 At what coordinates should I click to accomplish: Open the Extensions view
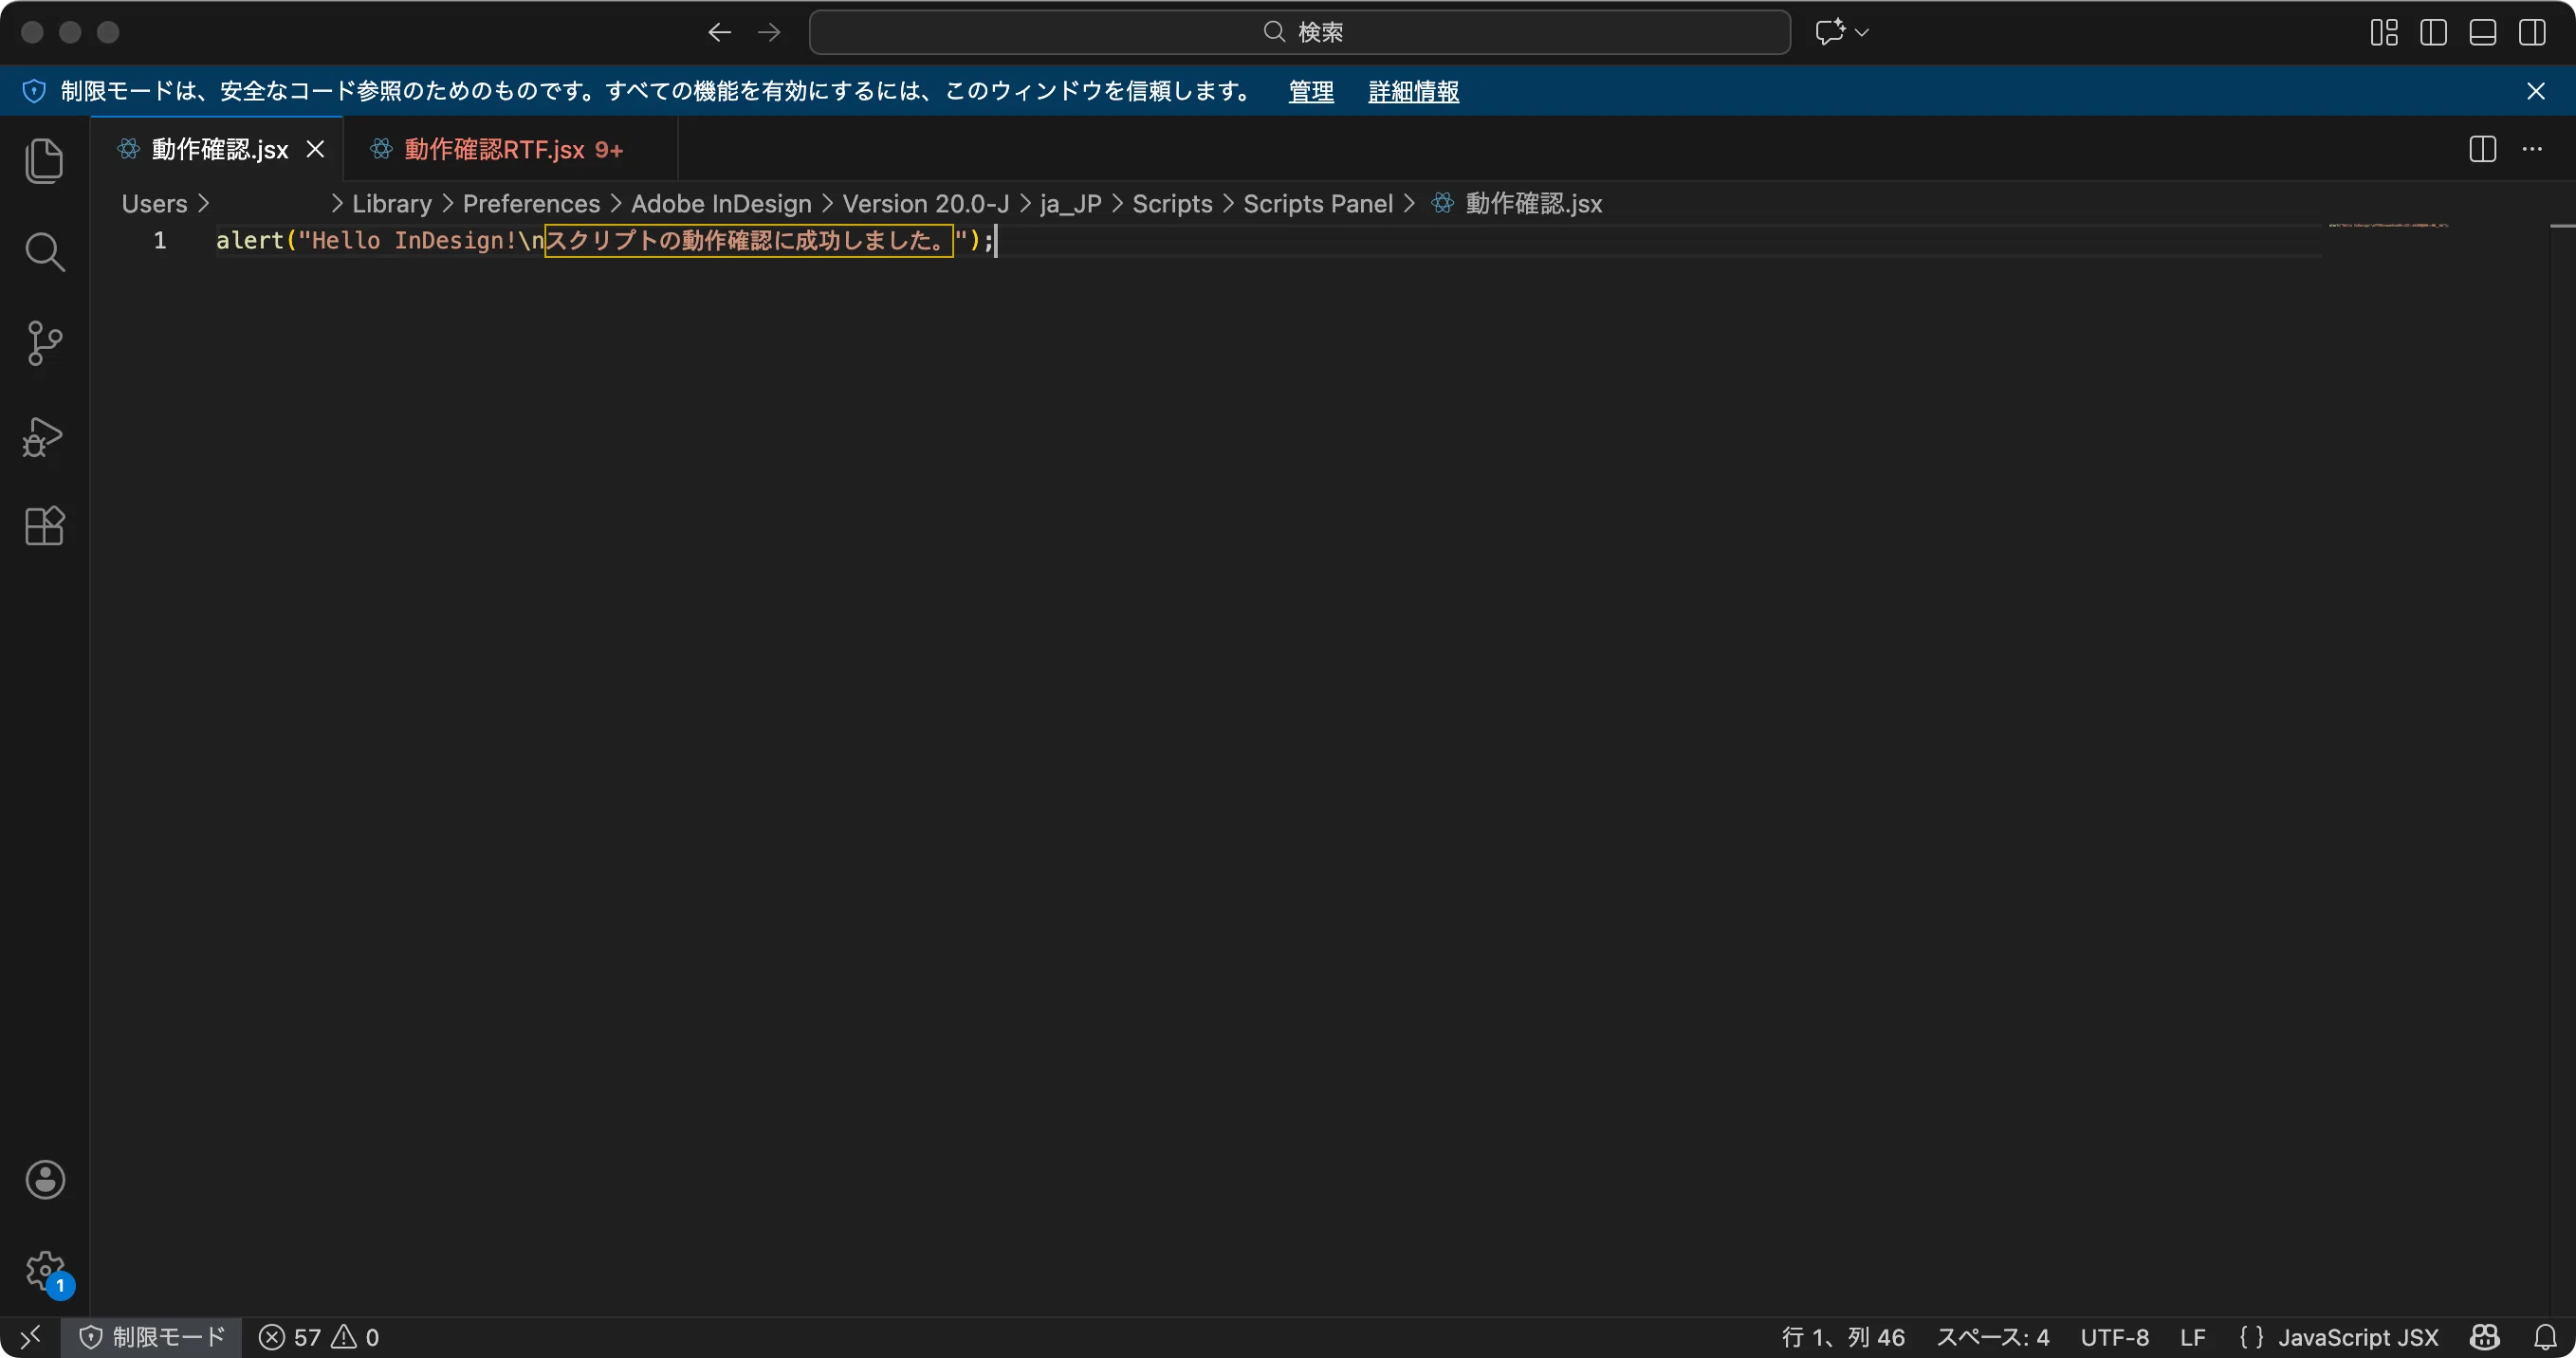(x=44, y=525)
